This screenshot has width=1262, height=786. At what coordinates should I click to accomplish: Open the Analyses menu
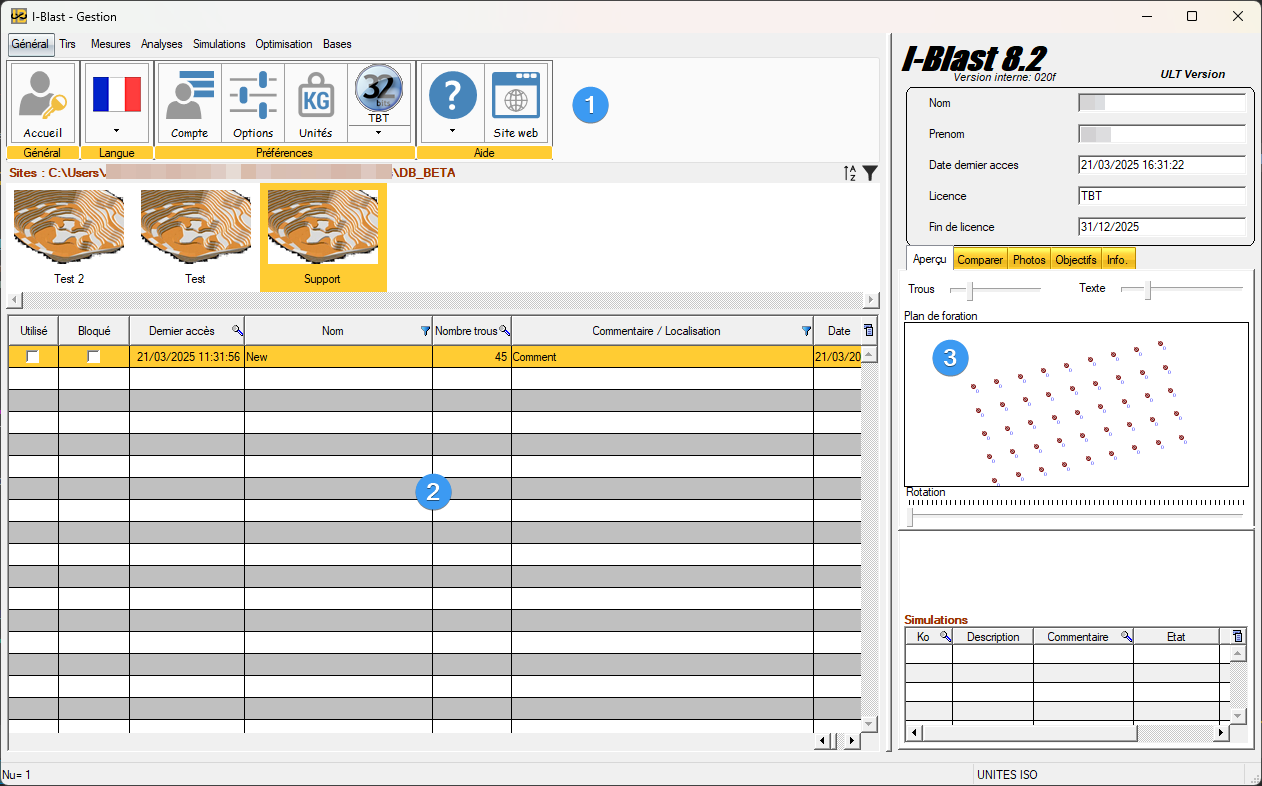pos(162,44)
